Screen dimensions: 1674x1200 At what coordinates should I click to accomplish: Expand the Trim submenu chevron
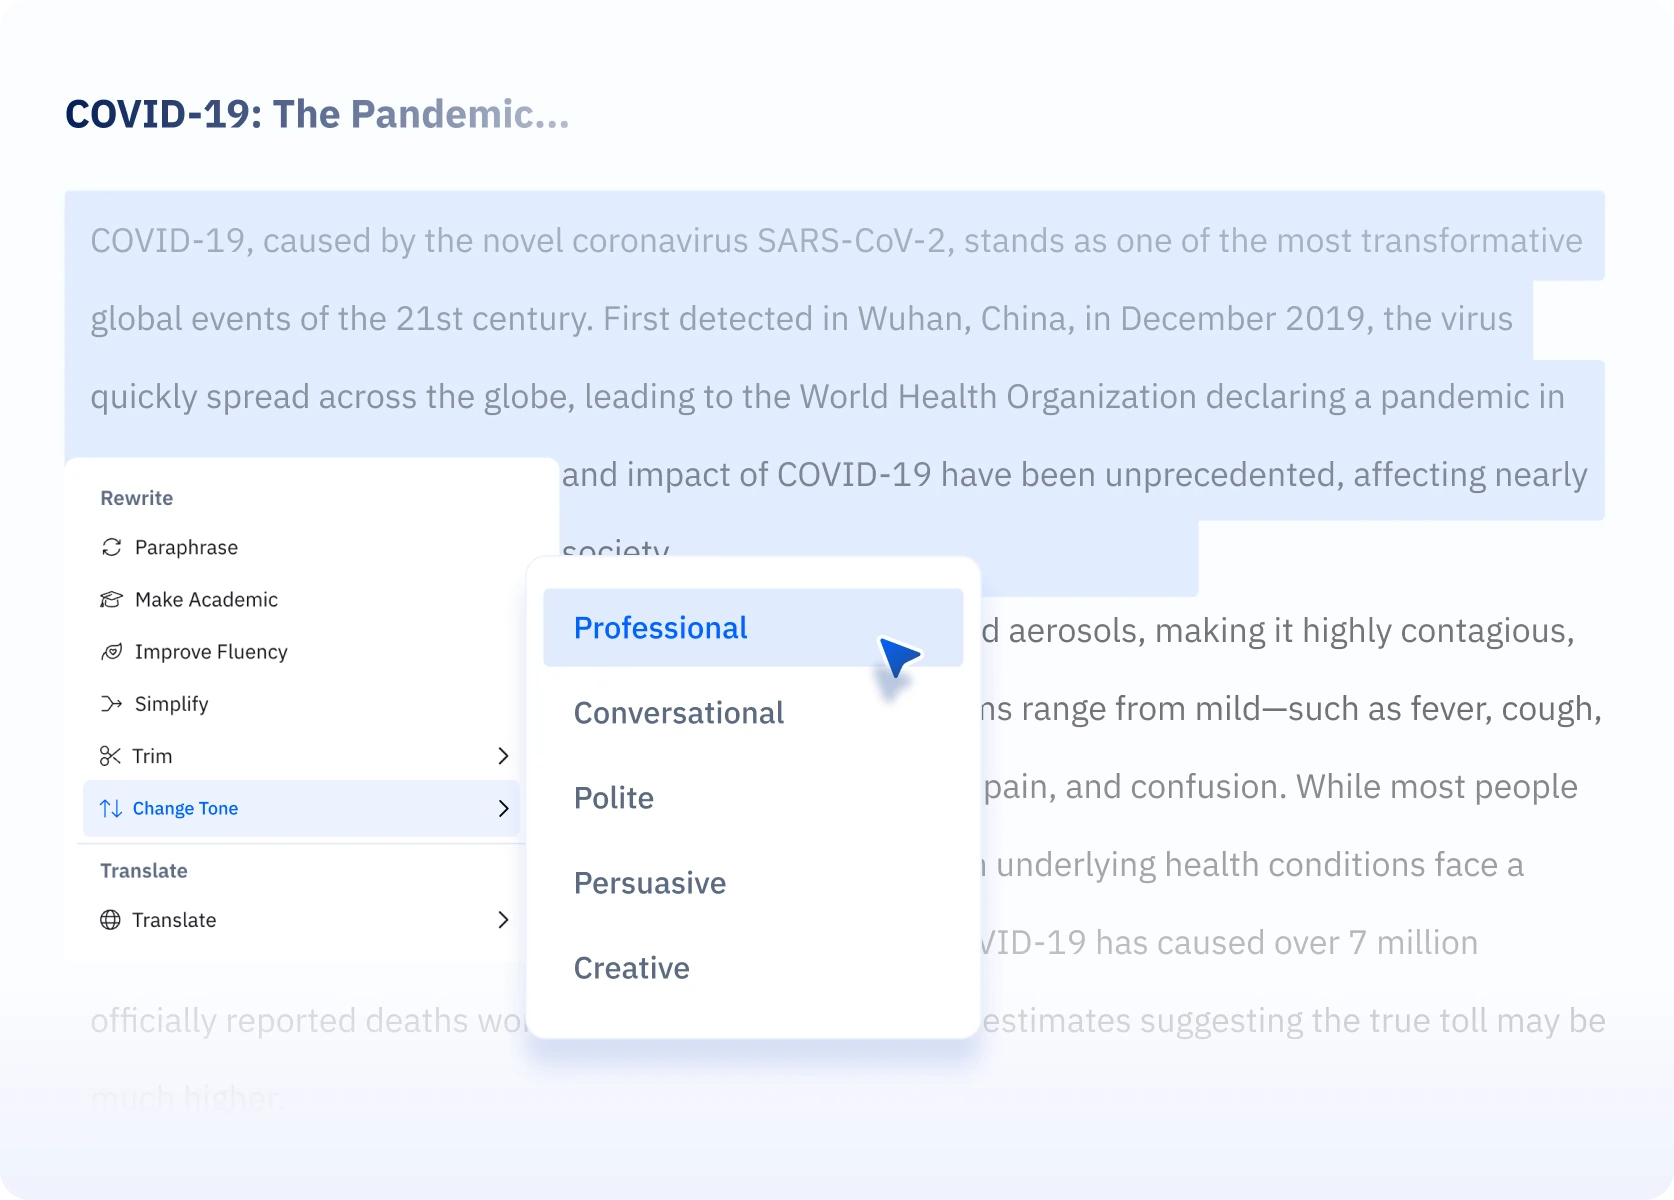(503, 756)
